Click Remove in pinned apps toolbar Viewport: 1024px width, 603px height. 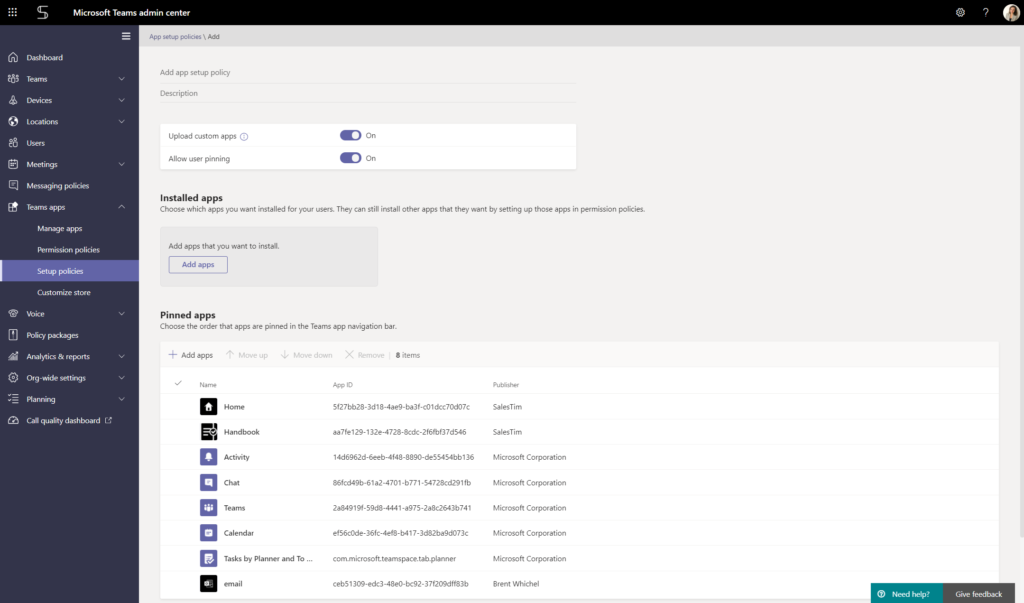point(364,355)
